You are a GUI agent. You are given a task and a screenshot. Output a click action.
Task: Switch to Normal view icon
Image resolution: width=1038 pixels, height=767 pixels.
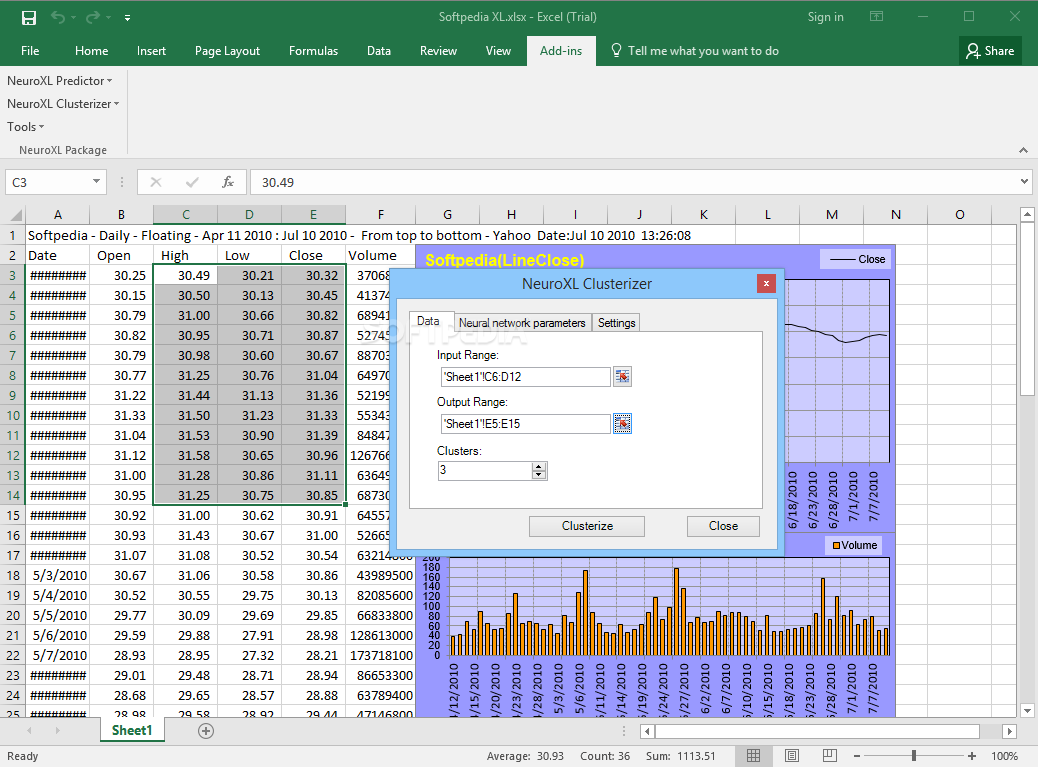pyautogui.click(x=753, y=756)
